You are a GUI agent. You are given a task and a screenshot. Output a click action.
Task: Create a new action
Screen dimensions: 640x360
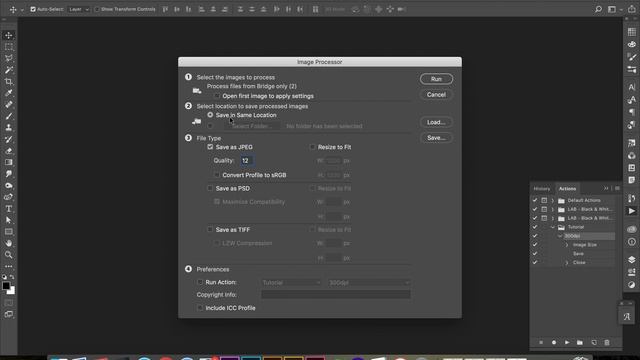tap(594, 342)
